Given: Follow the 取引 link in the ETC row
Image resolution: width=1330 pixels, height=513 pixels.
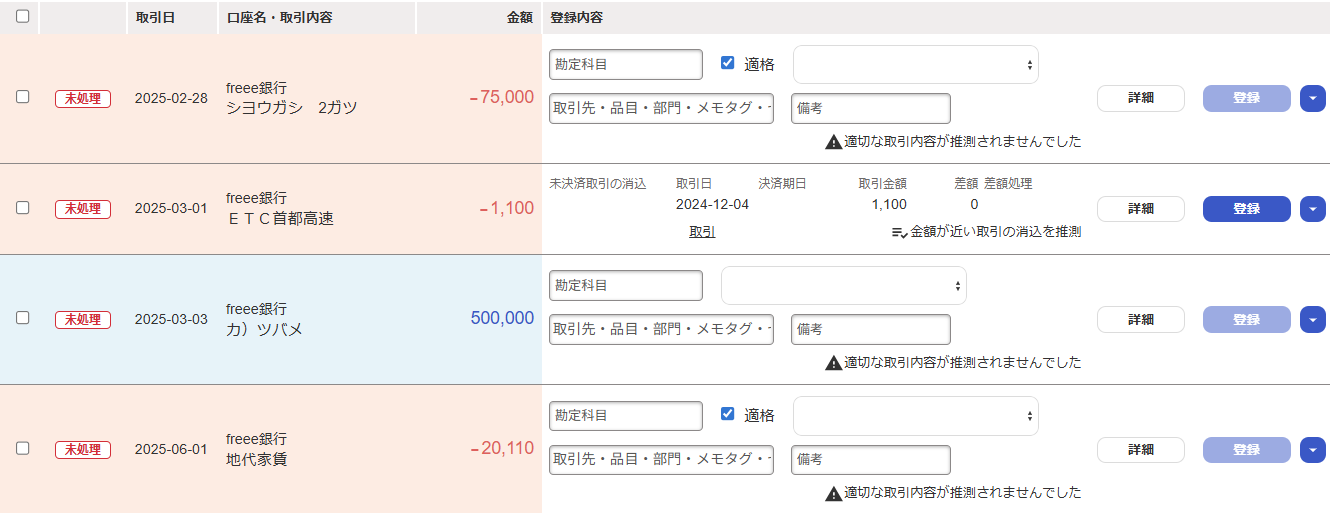Looking at the screenshot, I should pos(701,232).
